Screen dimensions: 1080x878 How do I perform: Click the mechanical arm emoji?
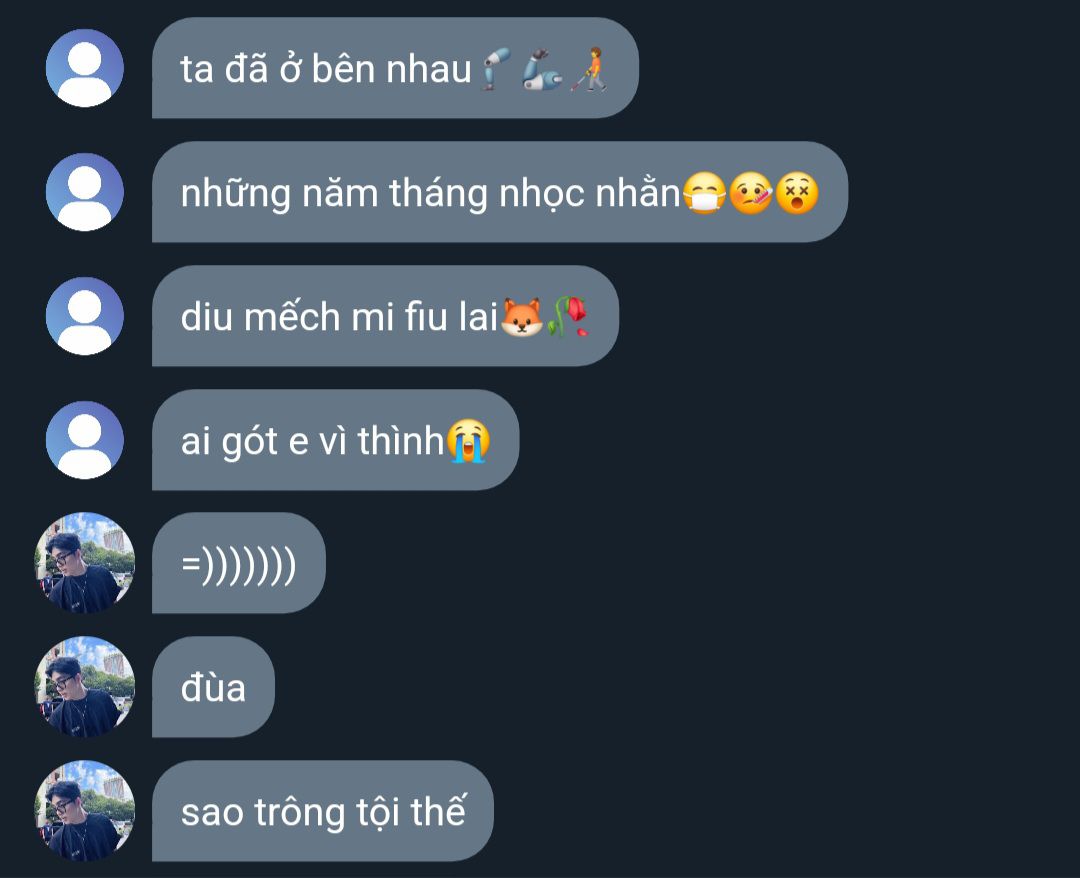542,69
